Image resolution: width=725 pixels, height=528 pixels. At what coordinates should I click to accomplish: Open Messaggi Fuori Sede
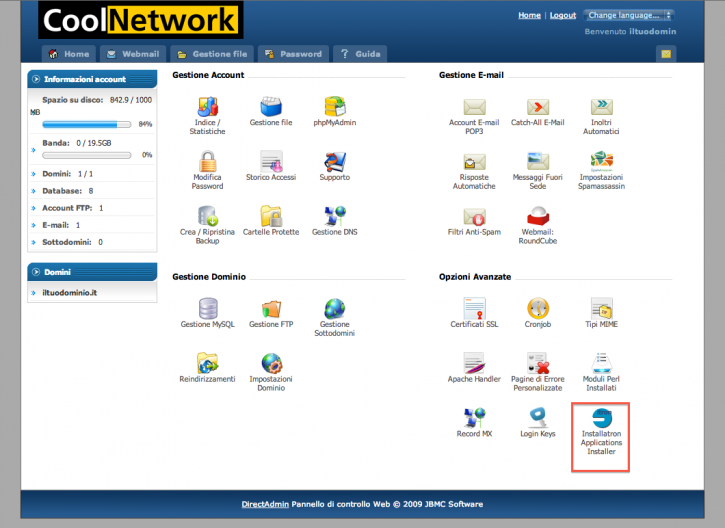(538, 162)
